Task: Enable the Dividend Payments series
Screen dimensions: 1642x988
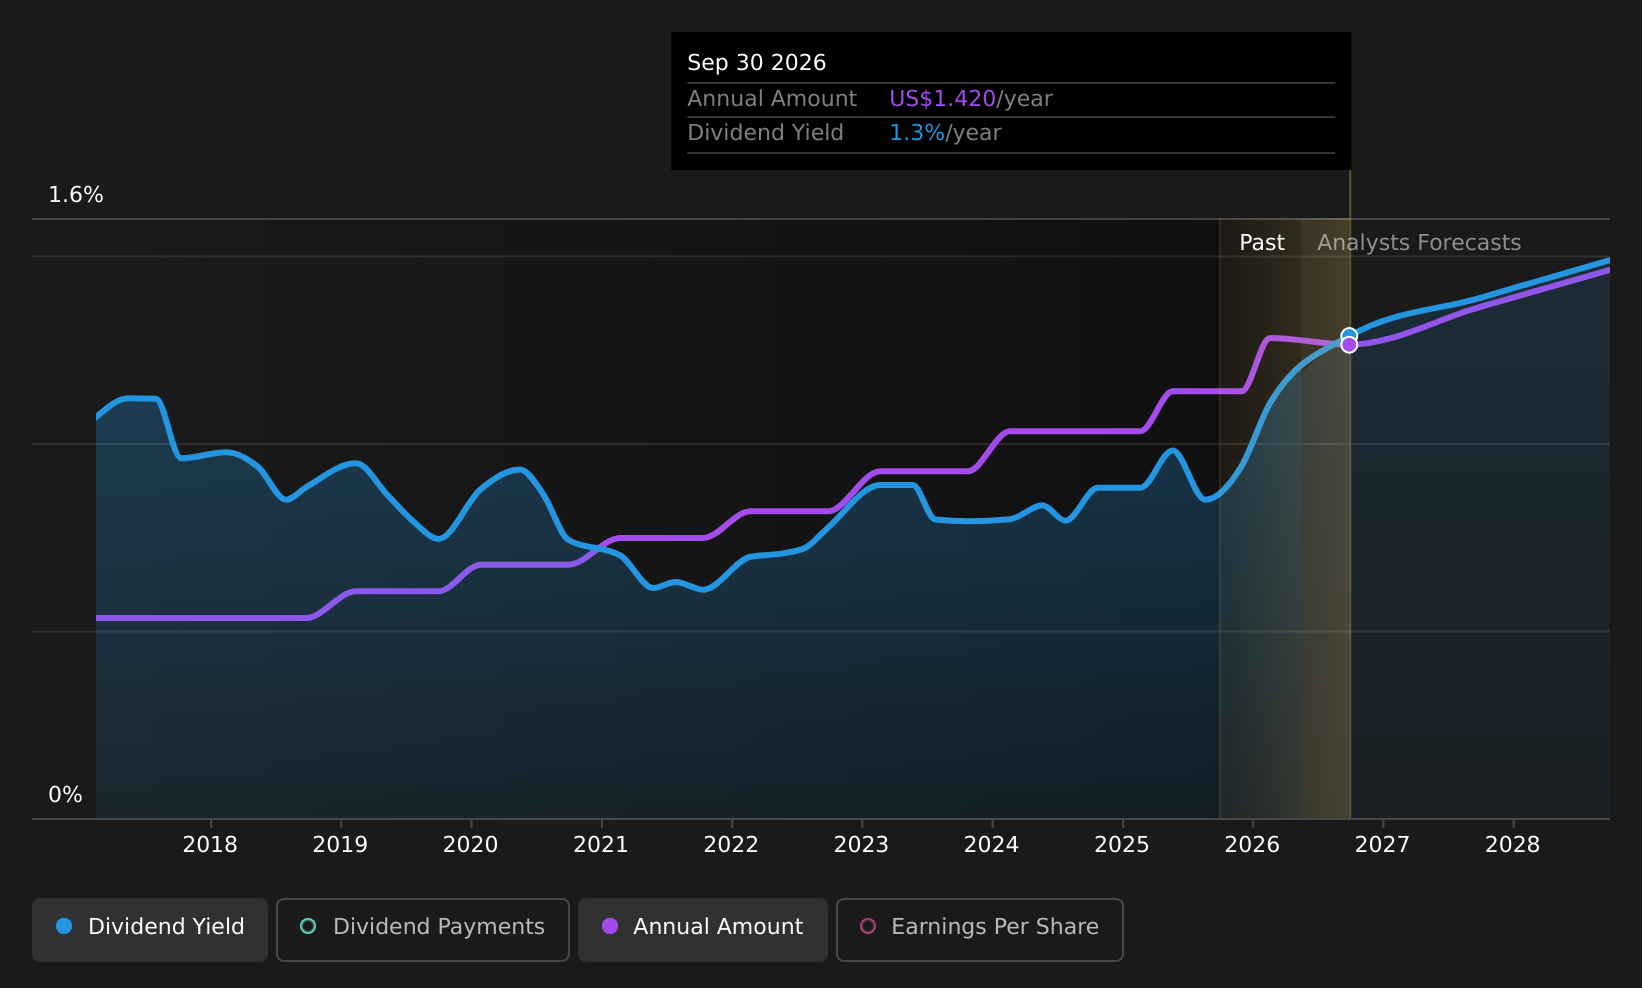Action: tap(423, 929)
